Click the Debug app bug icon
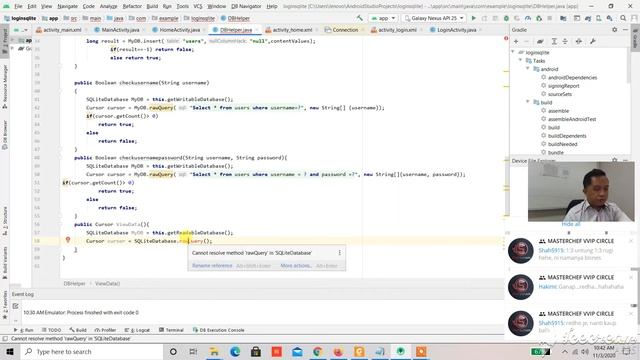The width and height of the screenshot is (640, 360). [506, 18]
